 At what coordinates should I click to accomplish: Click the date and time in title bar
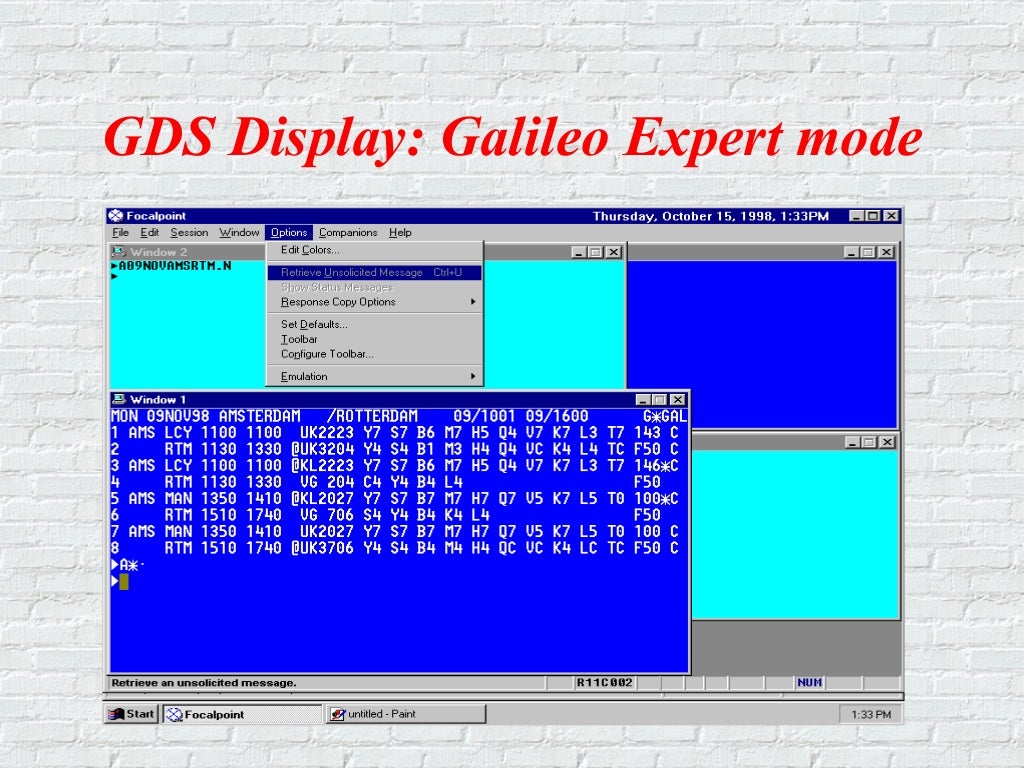[x=711, y=216]
